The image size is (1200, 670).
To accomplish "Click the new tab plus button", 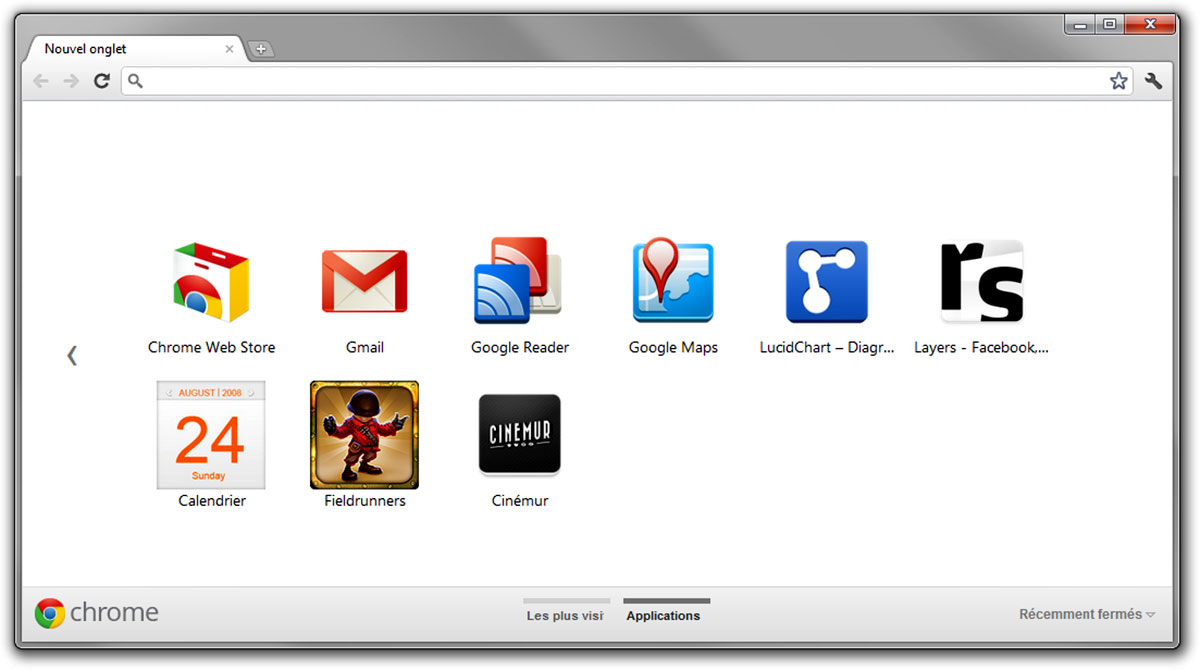I will [260, 49].
